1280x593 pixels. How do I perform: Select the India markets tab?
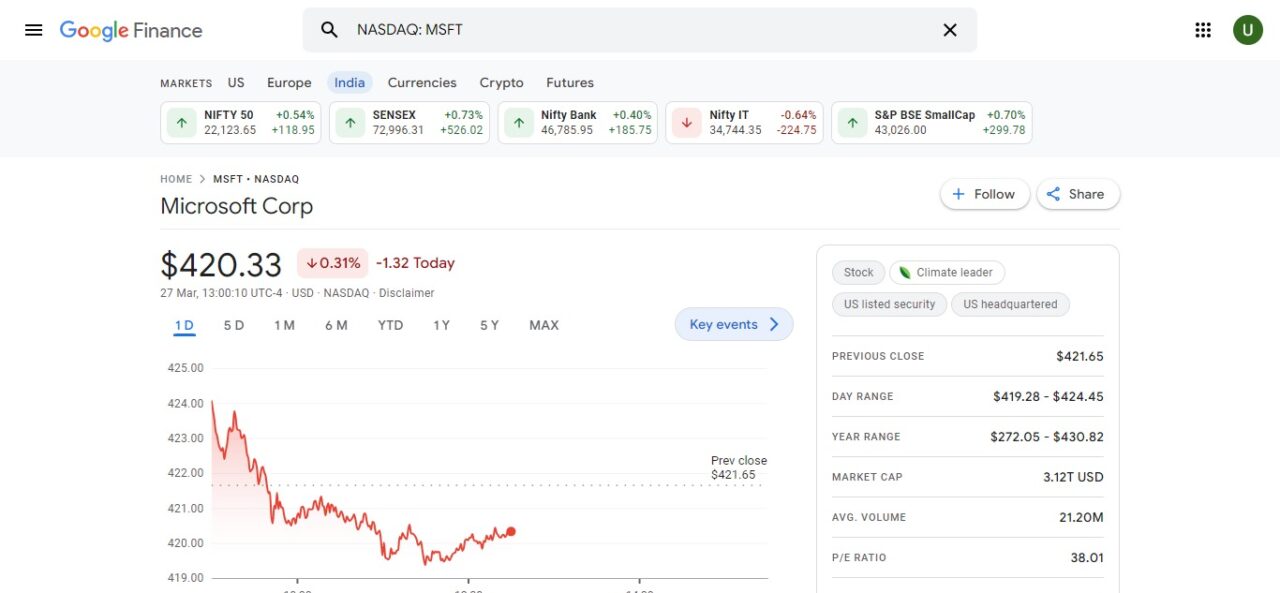point(349,83)
